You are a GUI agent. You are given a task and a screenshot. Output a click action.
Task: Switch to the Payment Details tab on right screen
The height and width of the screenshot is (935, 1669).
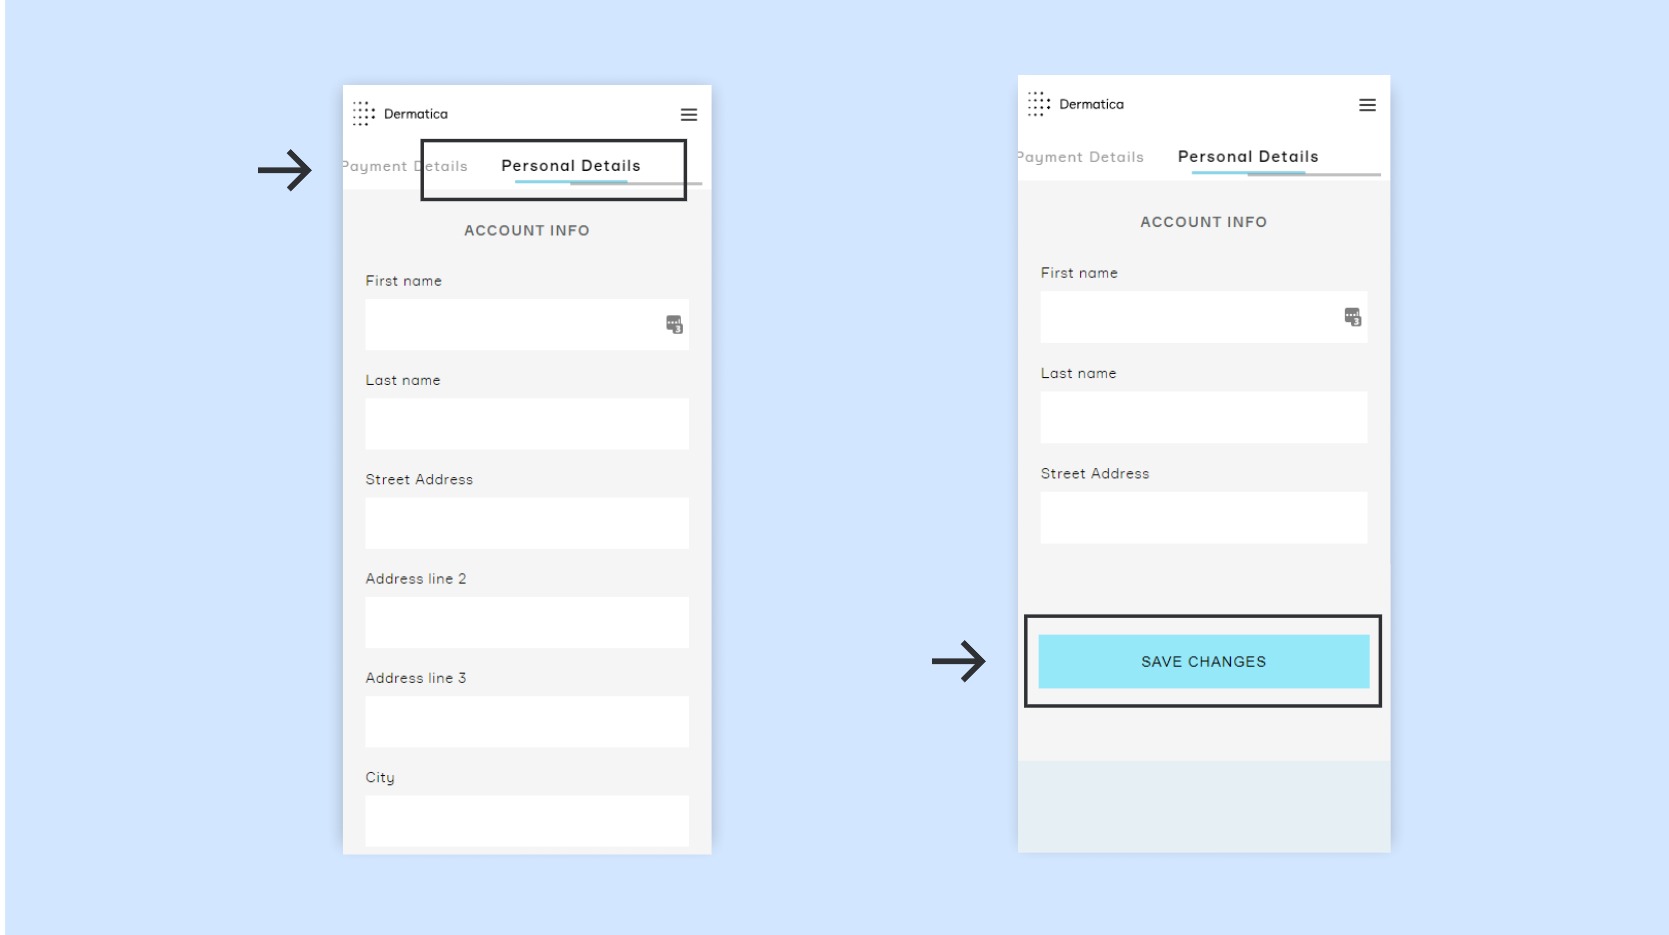coord(1080,156)
